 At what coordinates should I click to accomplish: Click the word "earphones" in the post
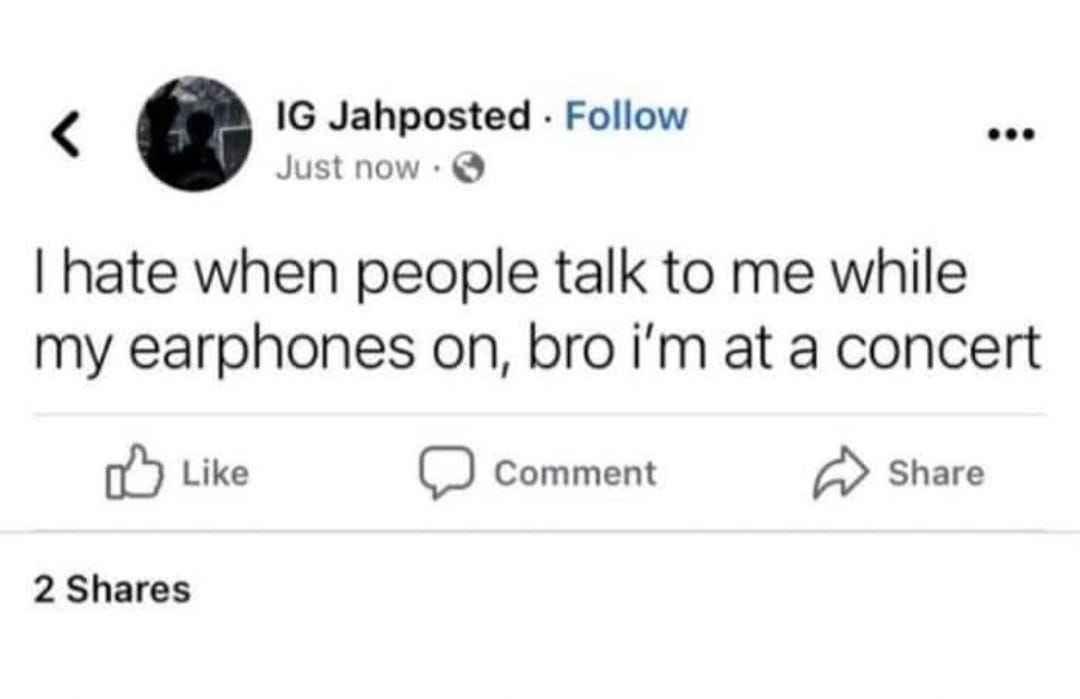(x=273, y=350)
